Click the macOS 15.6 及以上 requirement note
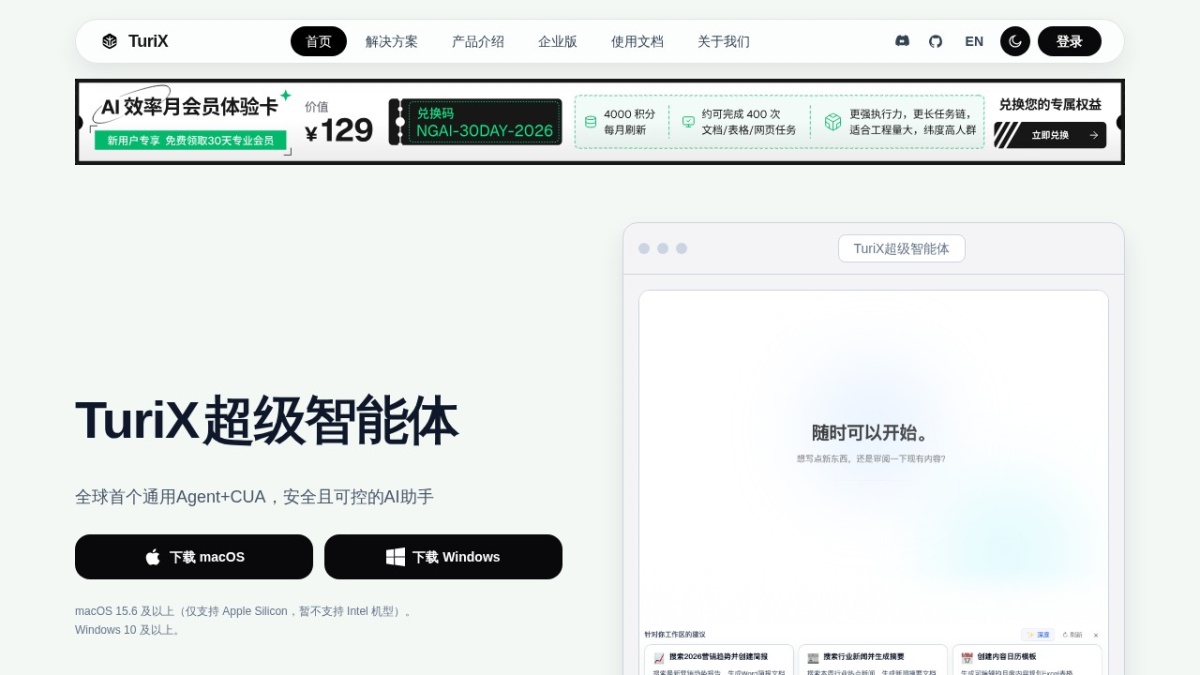1200x675 pixels. point(244,611)
